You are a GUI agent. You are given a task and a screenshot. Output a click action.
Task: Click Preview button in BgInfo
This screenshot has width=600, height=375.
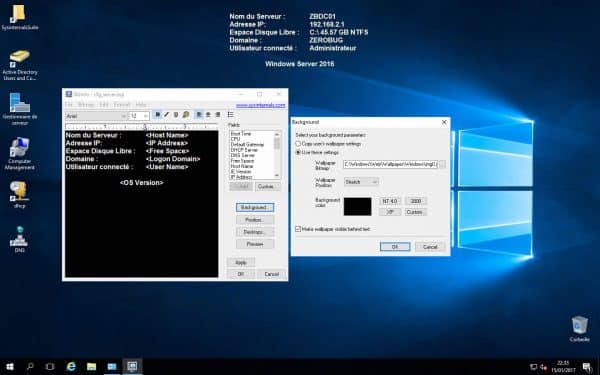pos(255,244)
